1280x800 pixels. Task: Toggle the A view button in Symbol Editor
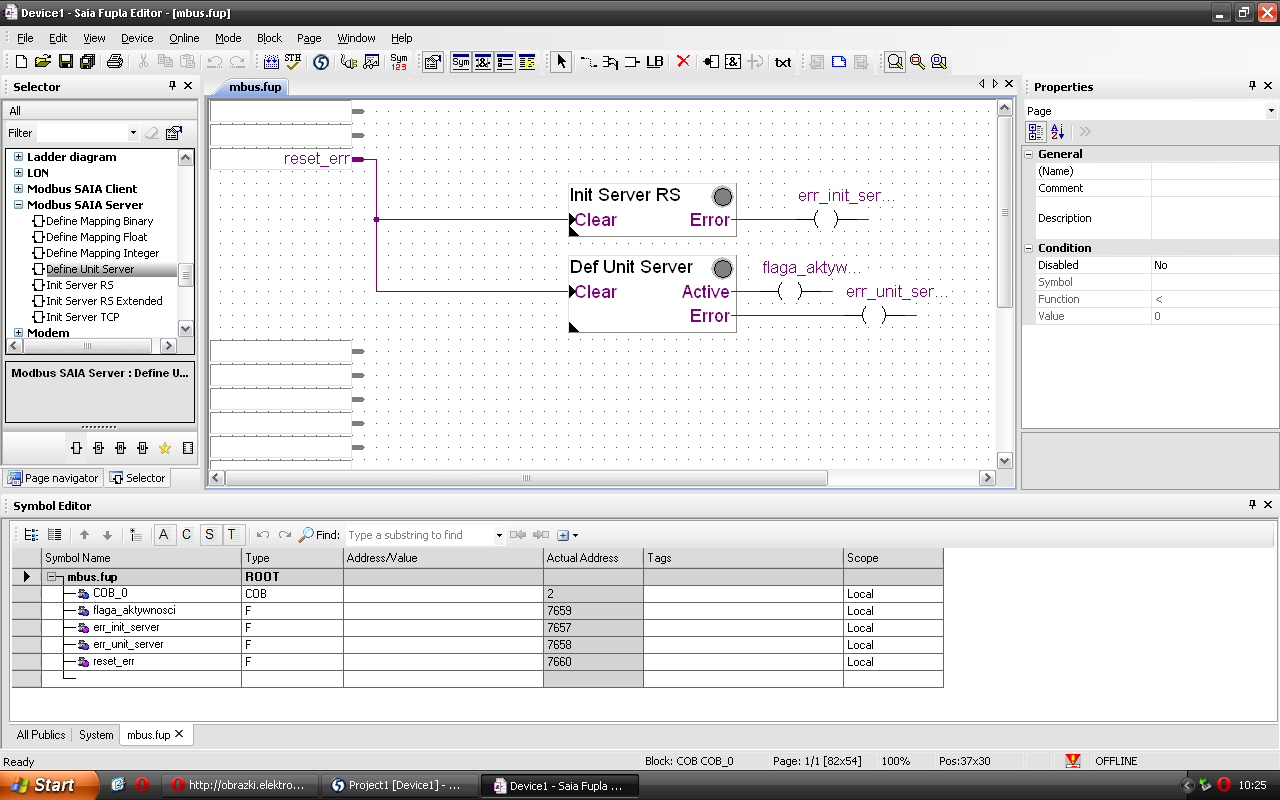tap(164, 535)
